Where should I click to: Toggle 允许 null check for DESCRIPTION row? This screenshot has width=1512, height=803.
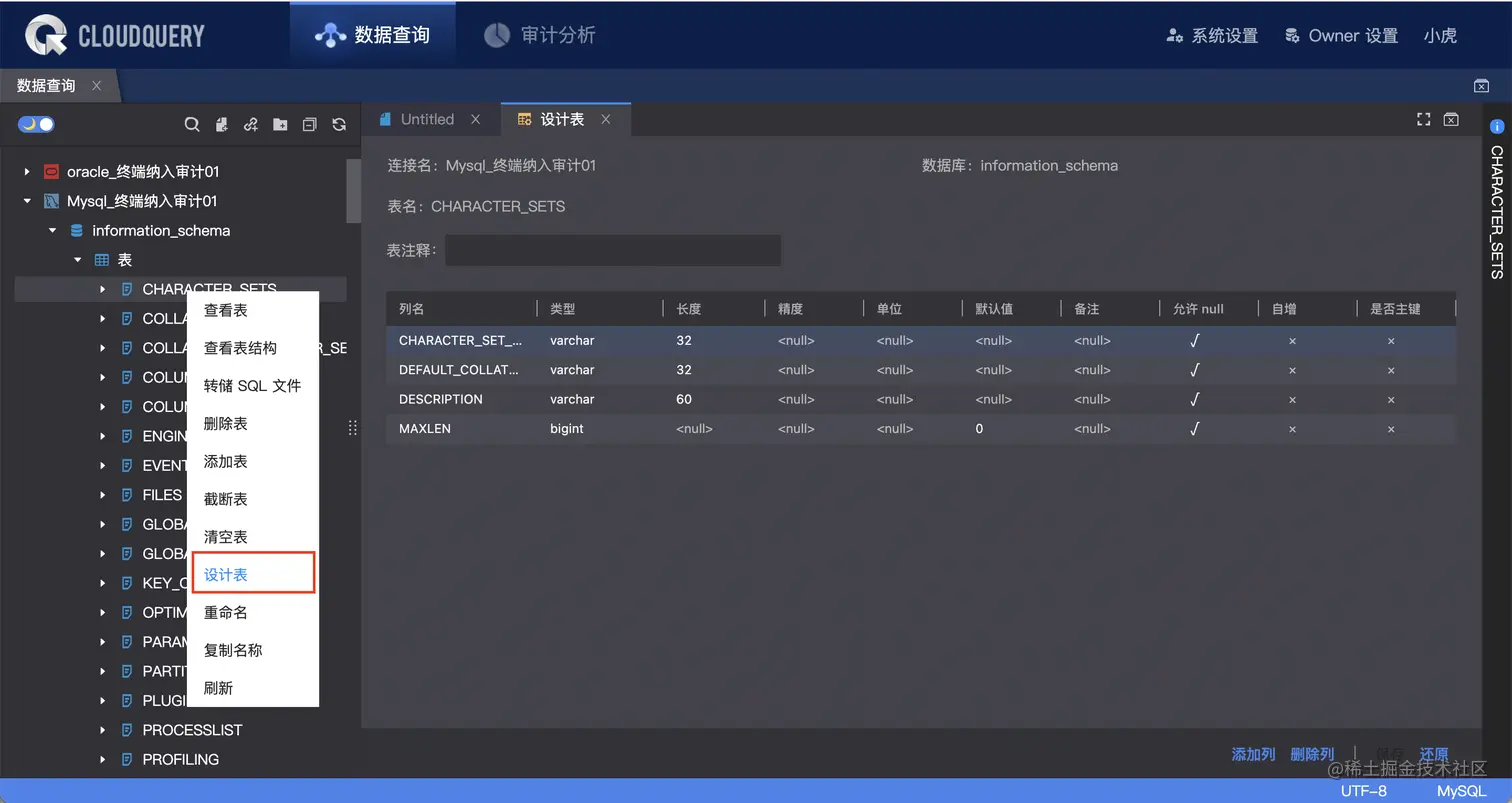[x=1195, y=399]
